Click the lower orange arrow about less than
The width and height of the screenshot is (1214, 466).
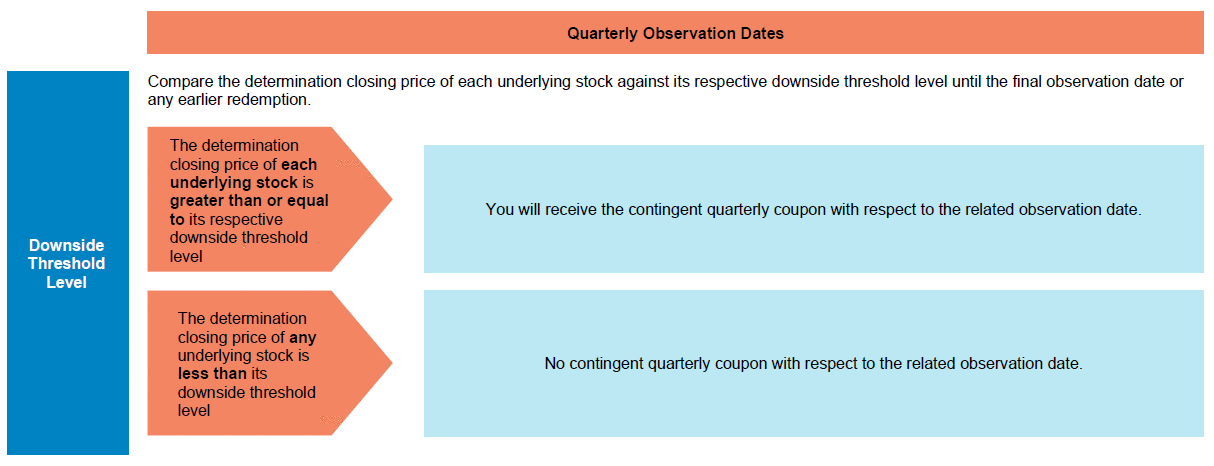click(270, 363)
